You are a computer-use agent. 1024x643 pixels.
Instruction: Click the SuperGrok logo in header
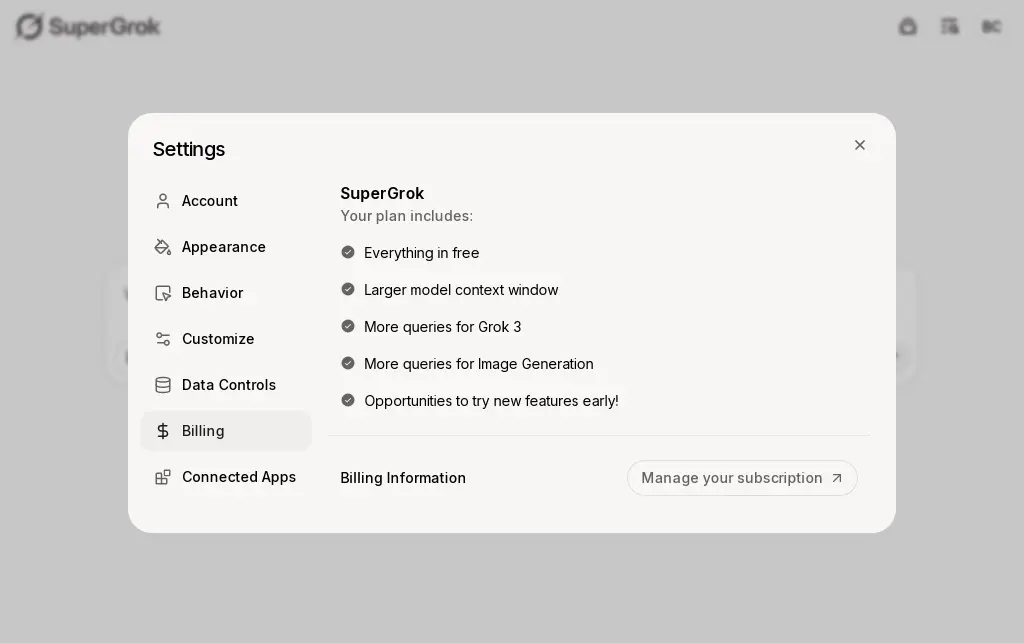pyautogui.click(x=88, y=27)
